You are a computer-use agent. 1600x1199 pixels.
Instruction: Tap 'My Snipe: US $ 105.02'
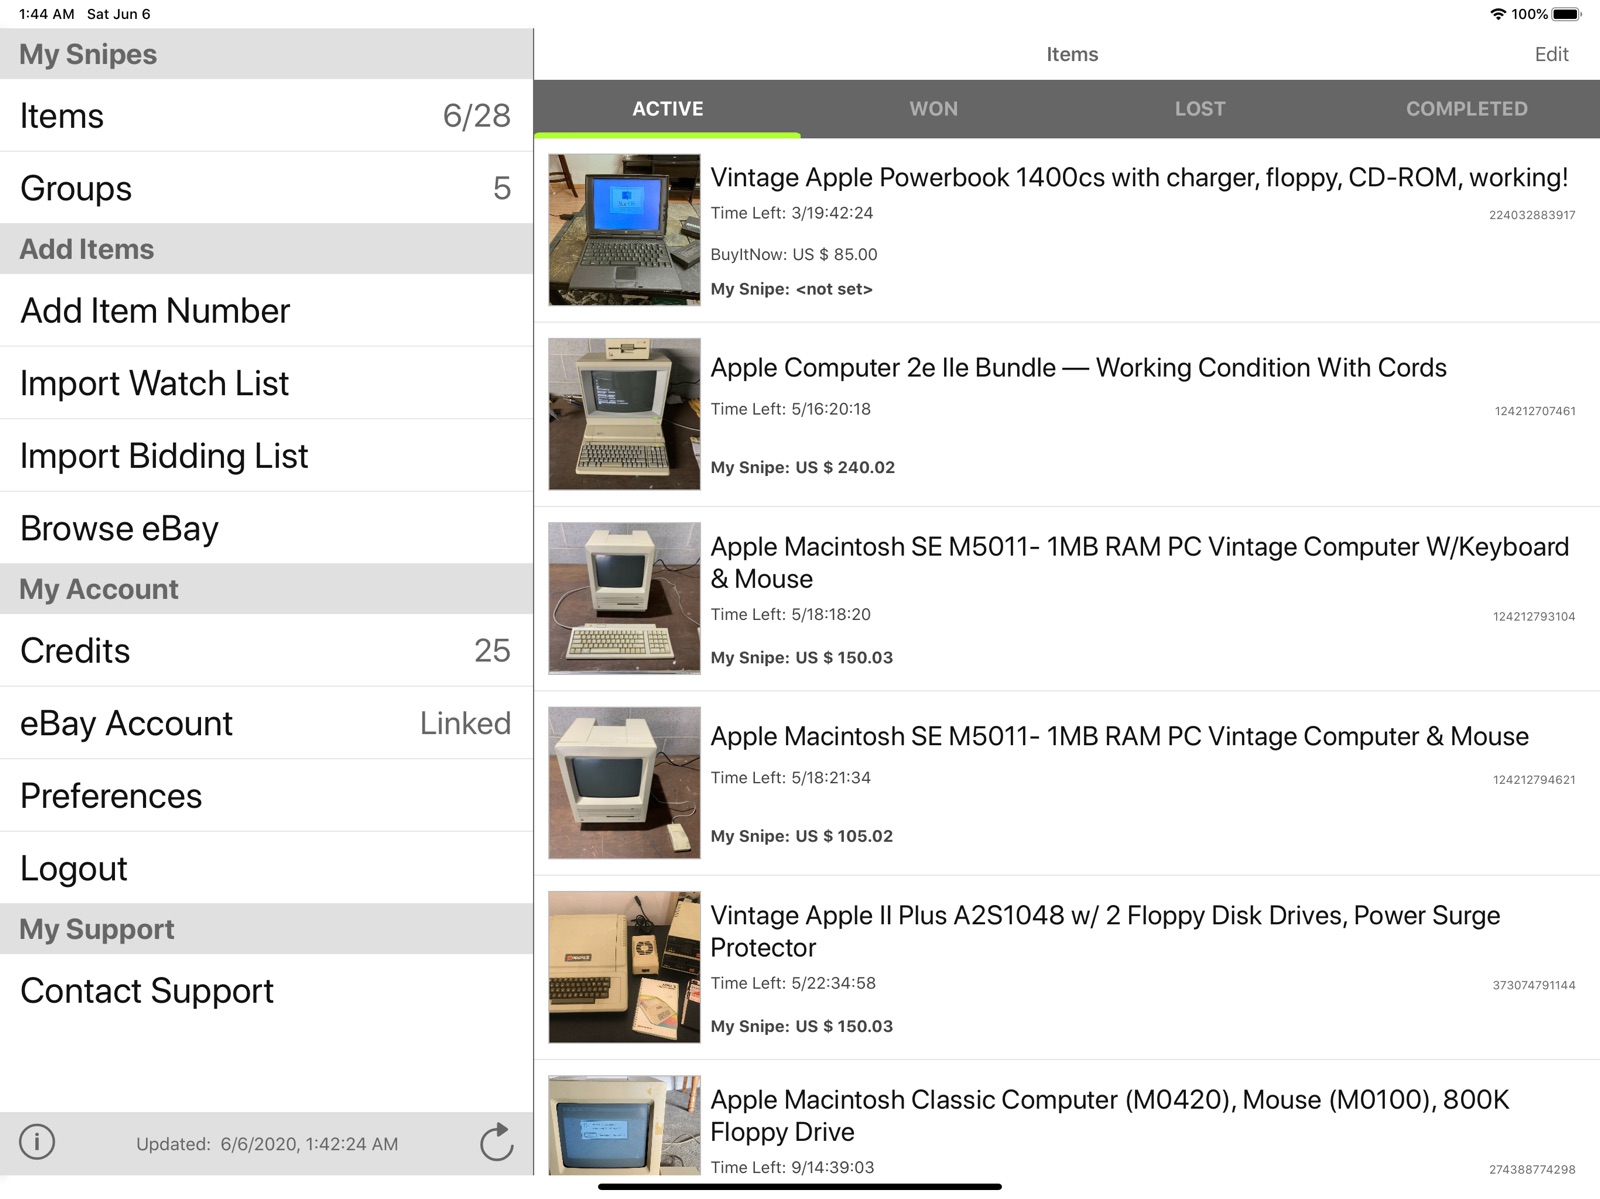tap(801, 836)
